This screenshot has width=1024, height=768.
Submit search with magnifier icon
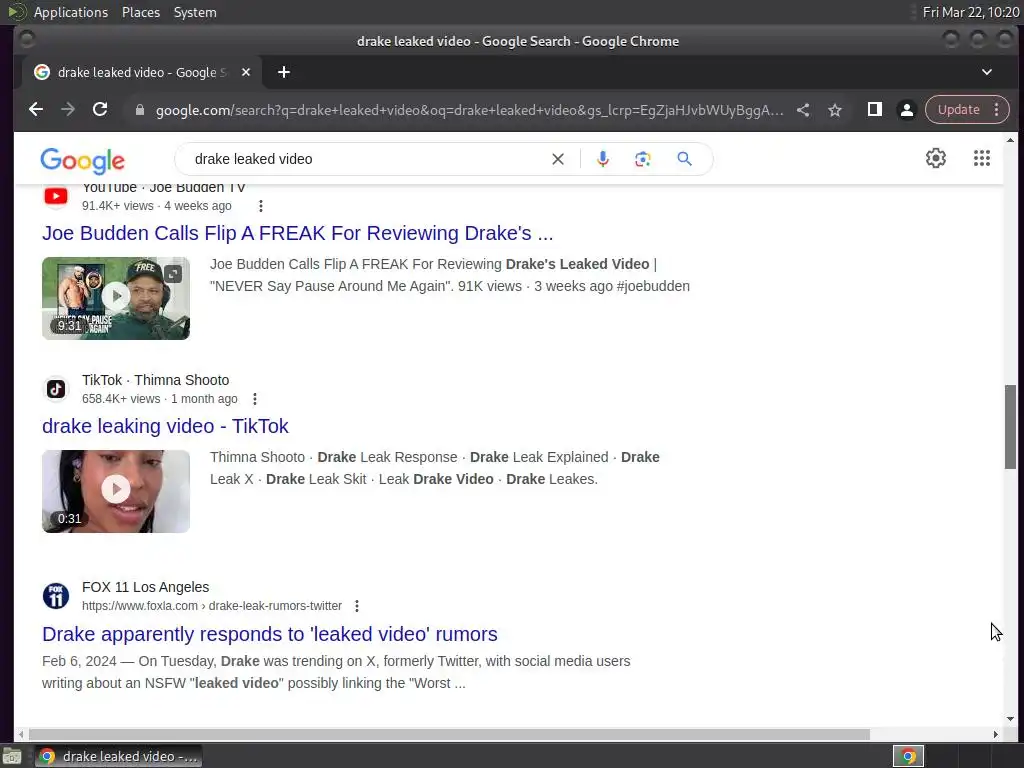tap(684, 159)
